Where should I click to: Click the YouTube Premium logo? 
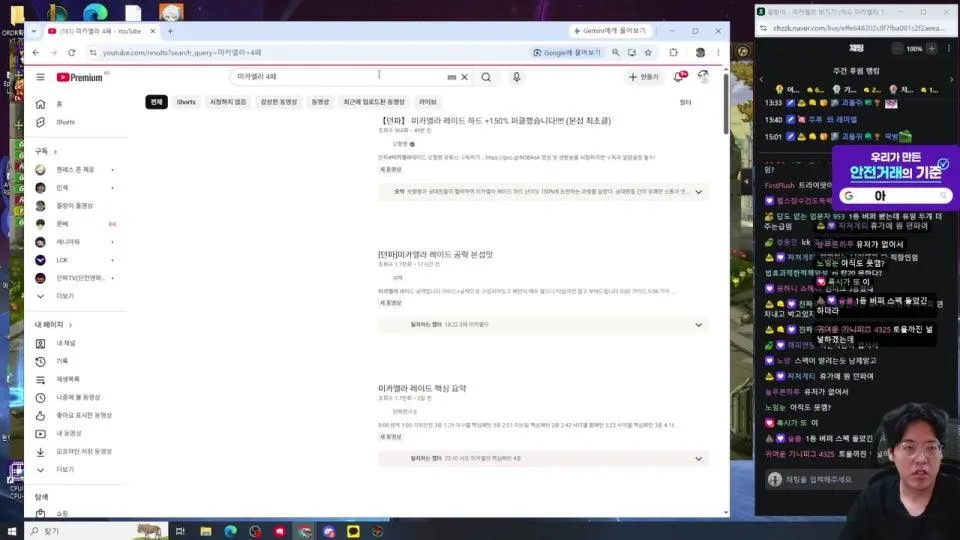(80, 77)
